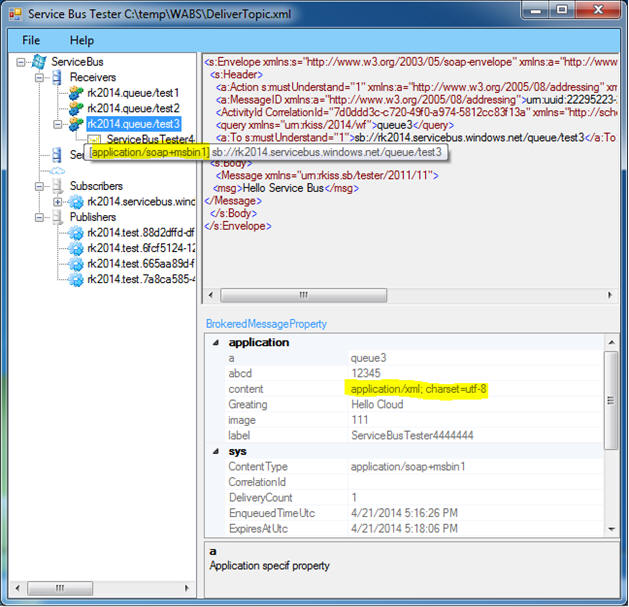Collapse the Receivers tree node

[39, 77]
